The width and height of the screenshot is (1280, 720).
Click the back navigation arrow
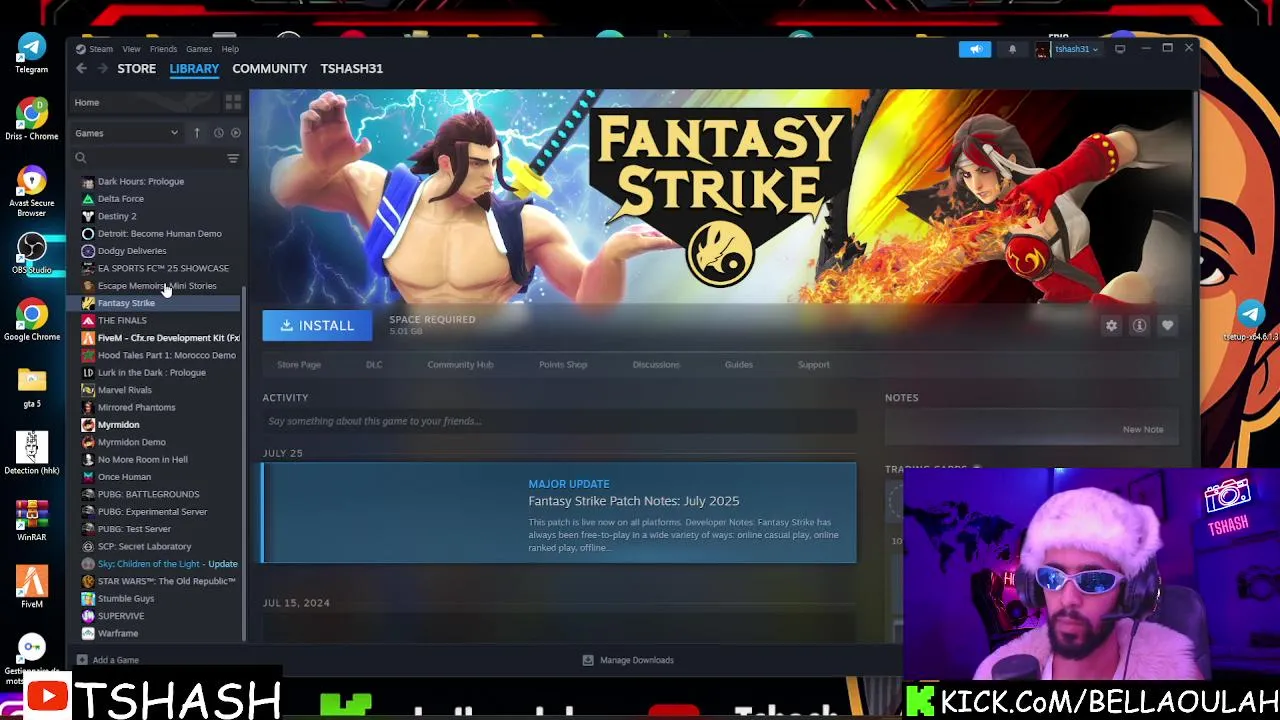81,68
